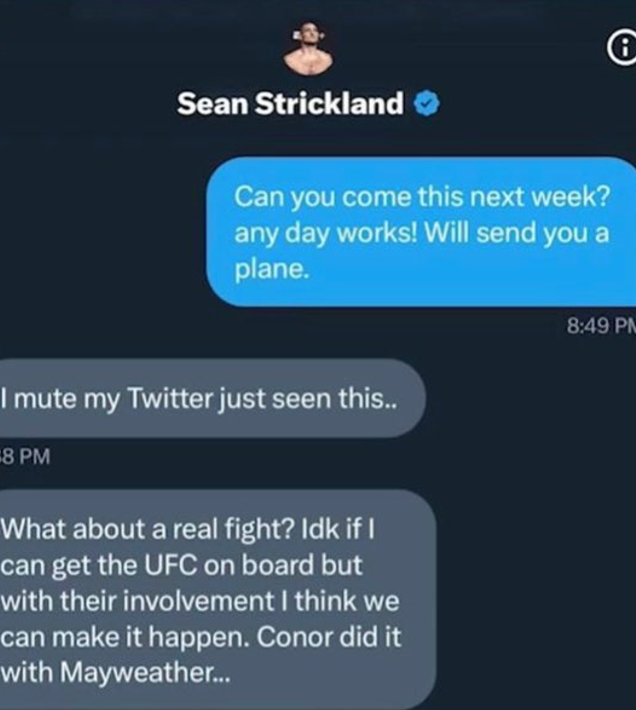The height and width of the screenshot is (710, 636).
Task: Select the "What about a real fight?" text
Action: coord(148,528)
